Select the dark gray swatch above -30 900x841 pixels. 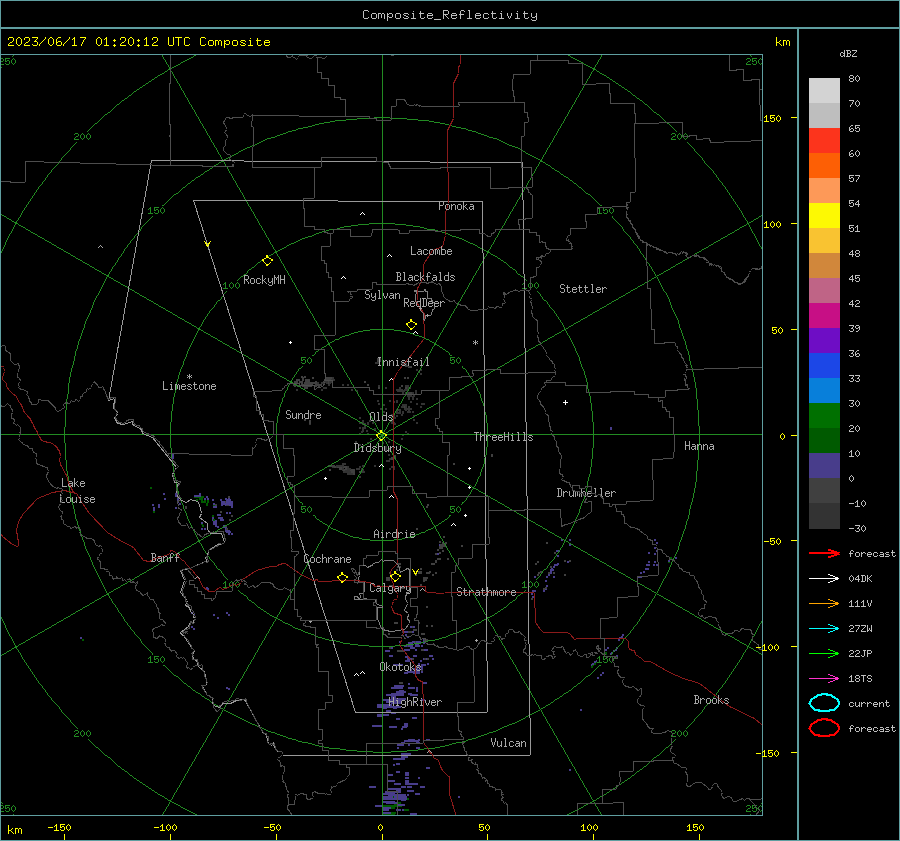pyautogui.click(x=824, y=516)
